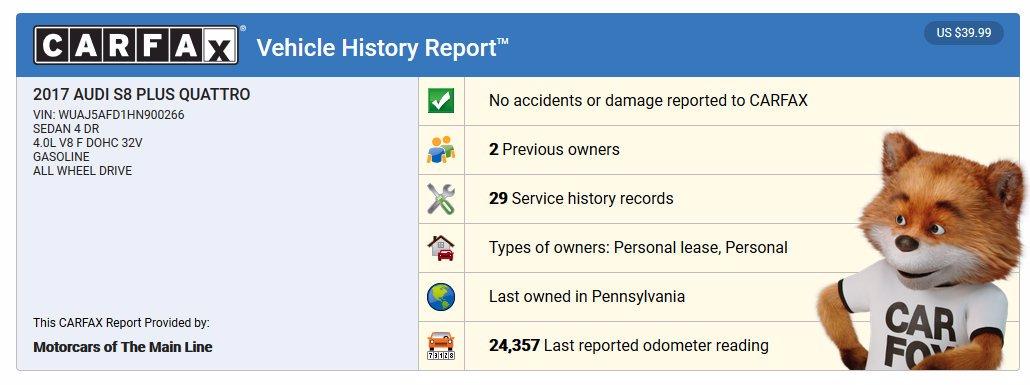Click the globe location icon
Viewport: 1030px width, 385px height.
pos(441,296)
